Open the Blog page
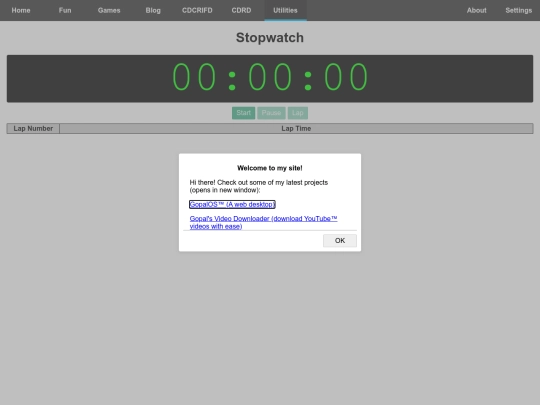This screenshot has height=405, width=540. tap(153, 10)
